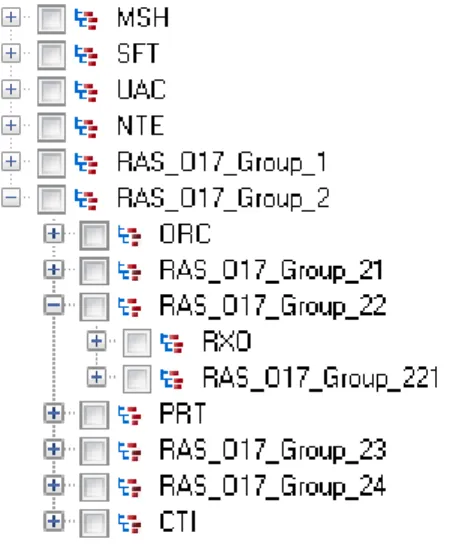The height and width of the screenshot is (551, 450).
Task: Select the RAS_O17_Group_22 label
Action: point(273,307)
